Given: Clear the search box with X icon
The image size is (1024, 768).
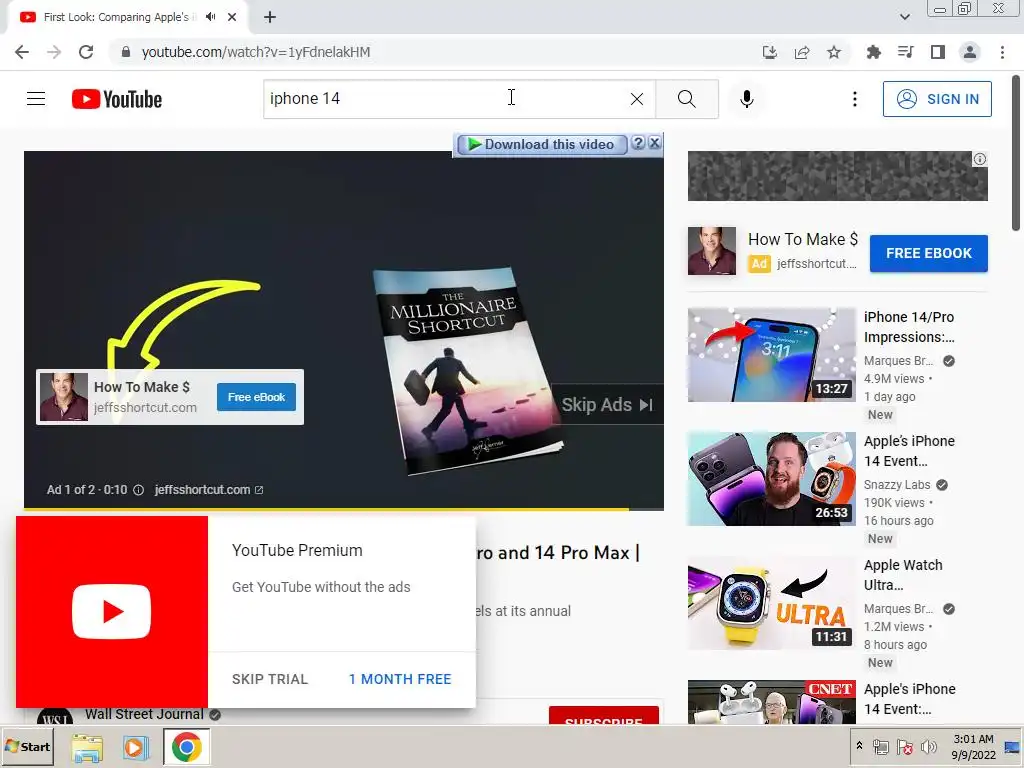Looking at the screenshot, I should click(637, 99).
